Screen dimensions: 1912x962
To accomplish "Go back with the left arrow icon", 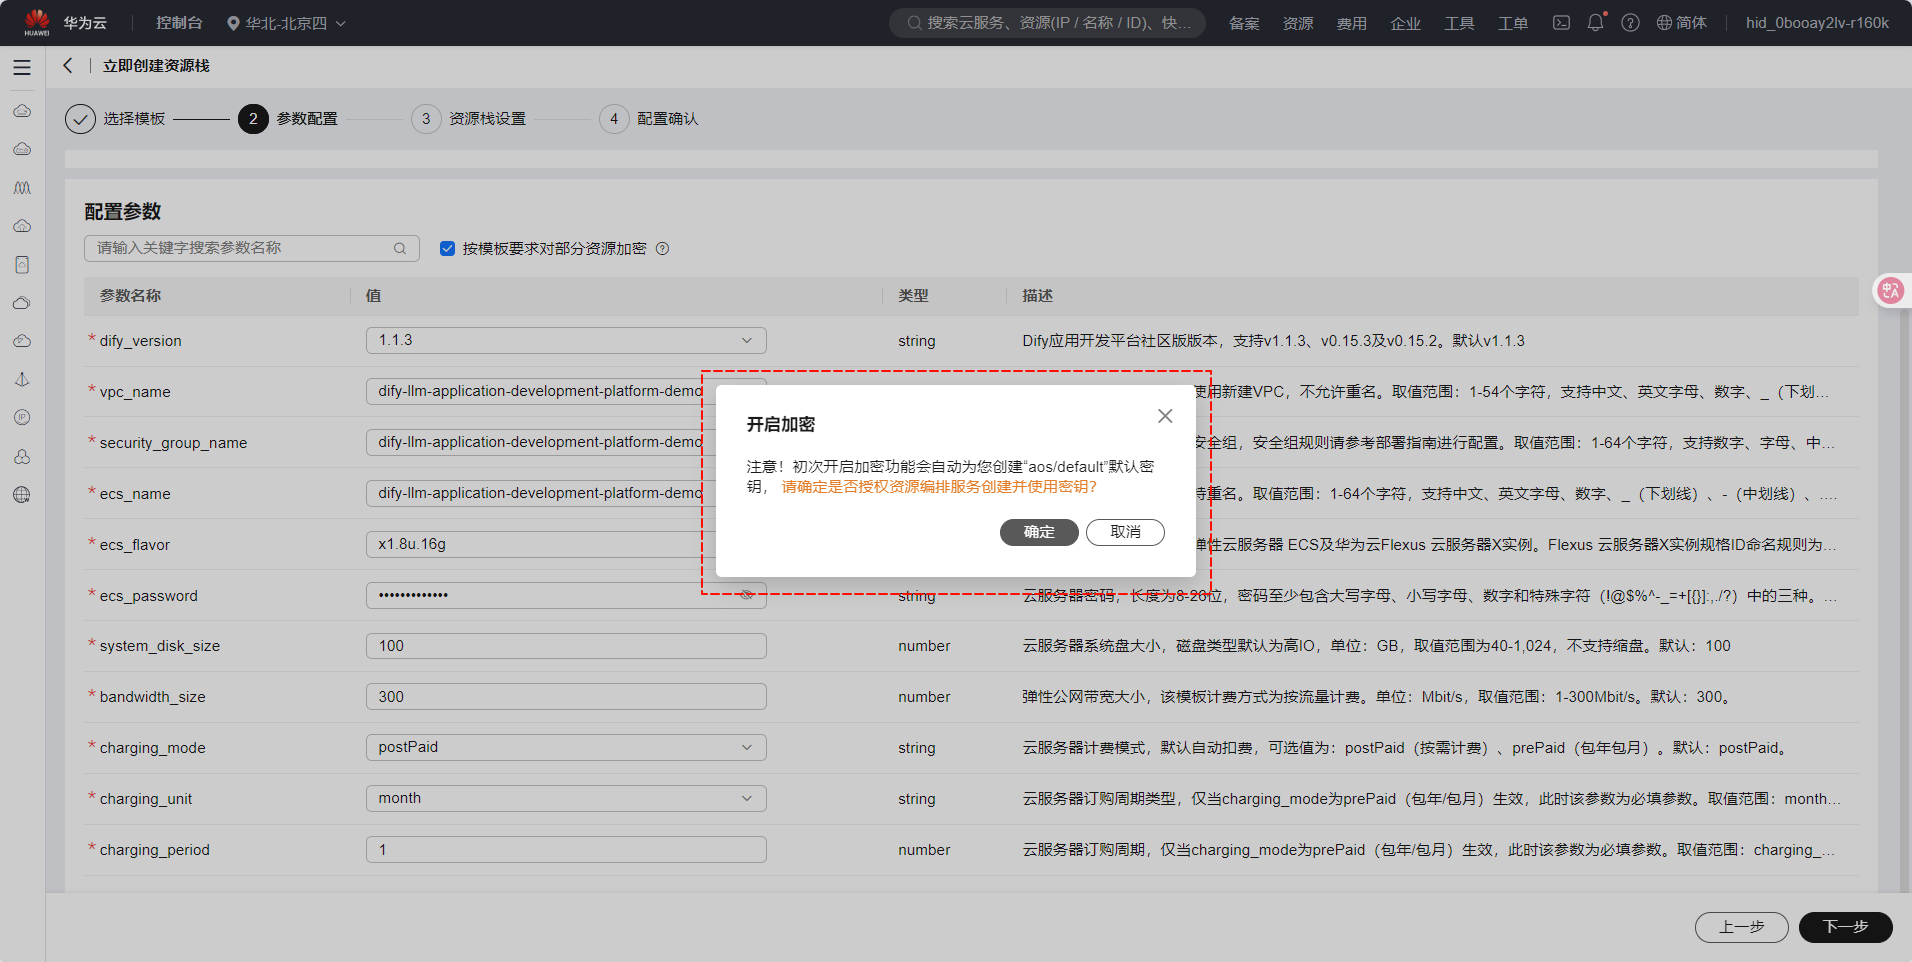I will 68,65.
